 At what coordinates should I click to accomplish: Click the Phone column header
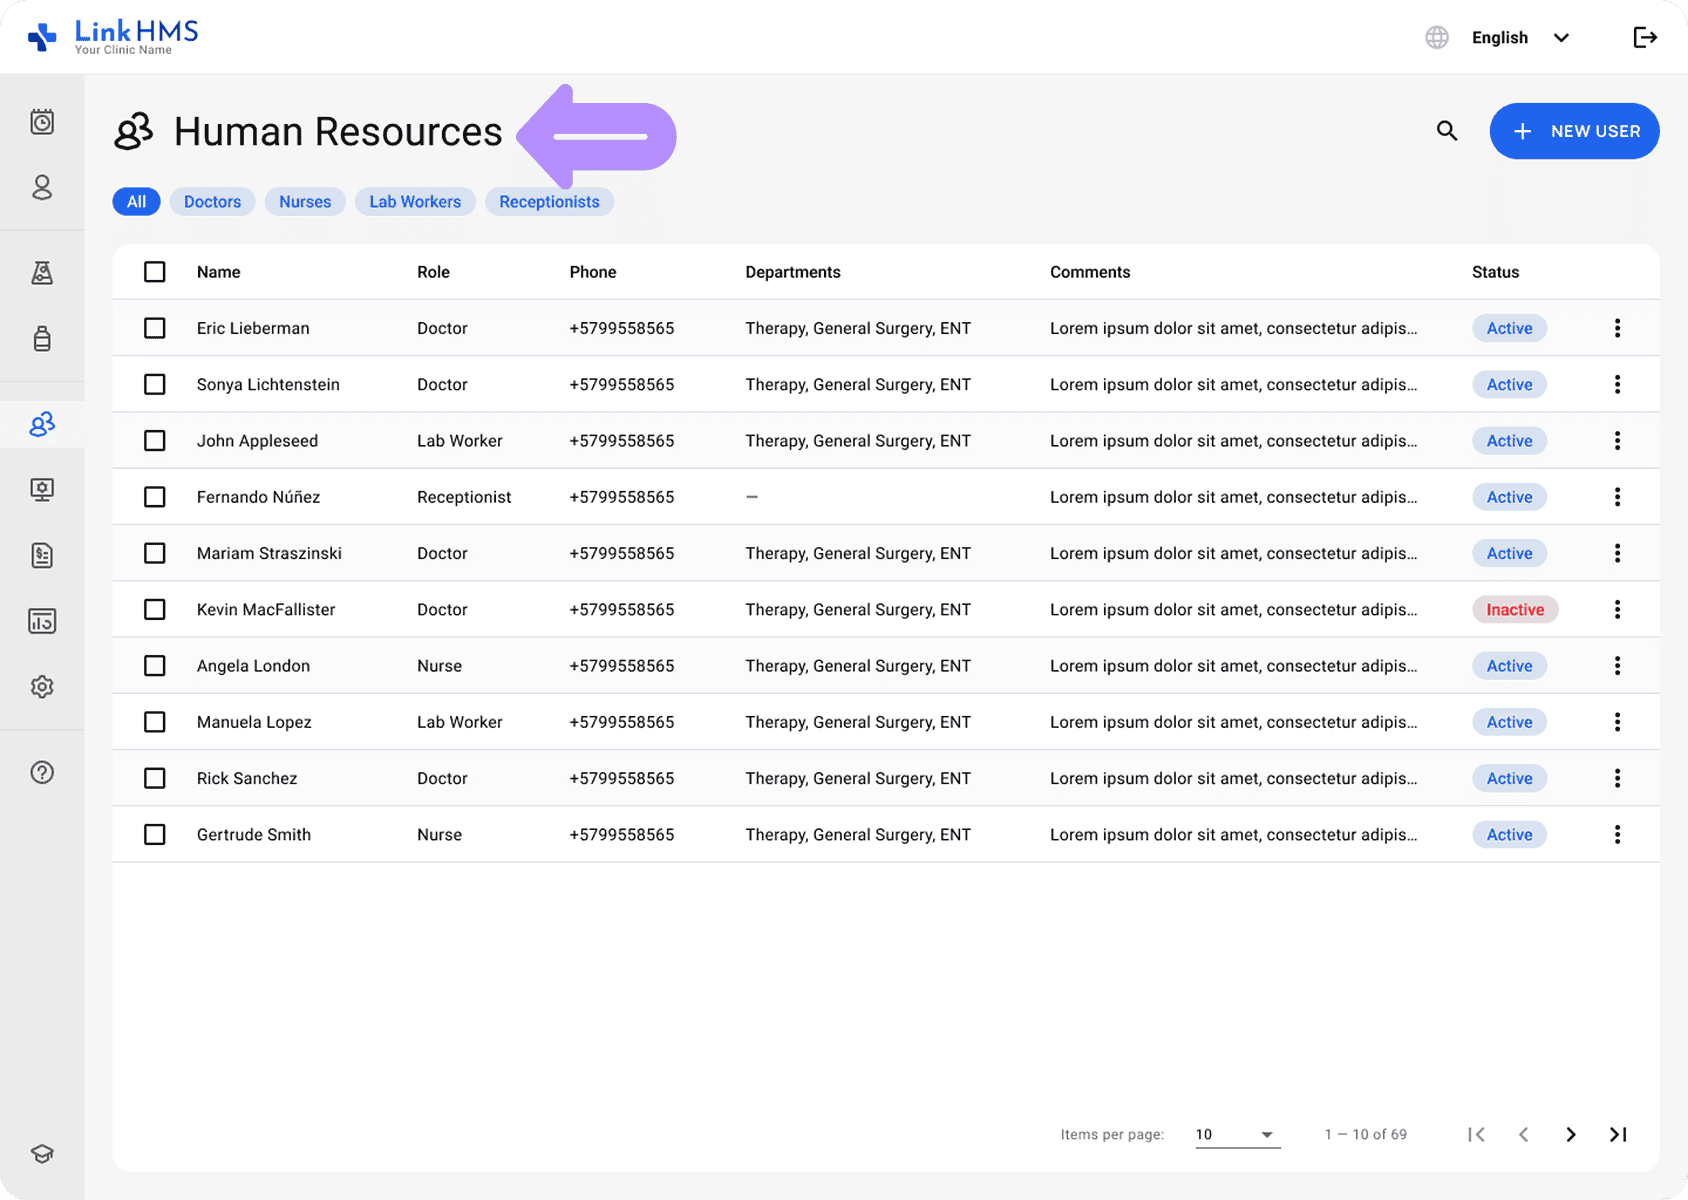tap(593, 272)
